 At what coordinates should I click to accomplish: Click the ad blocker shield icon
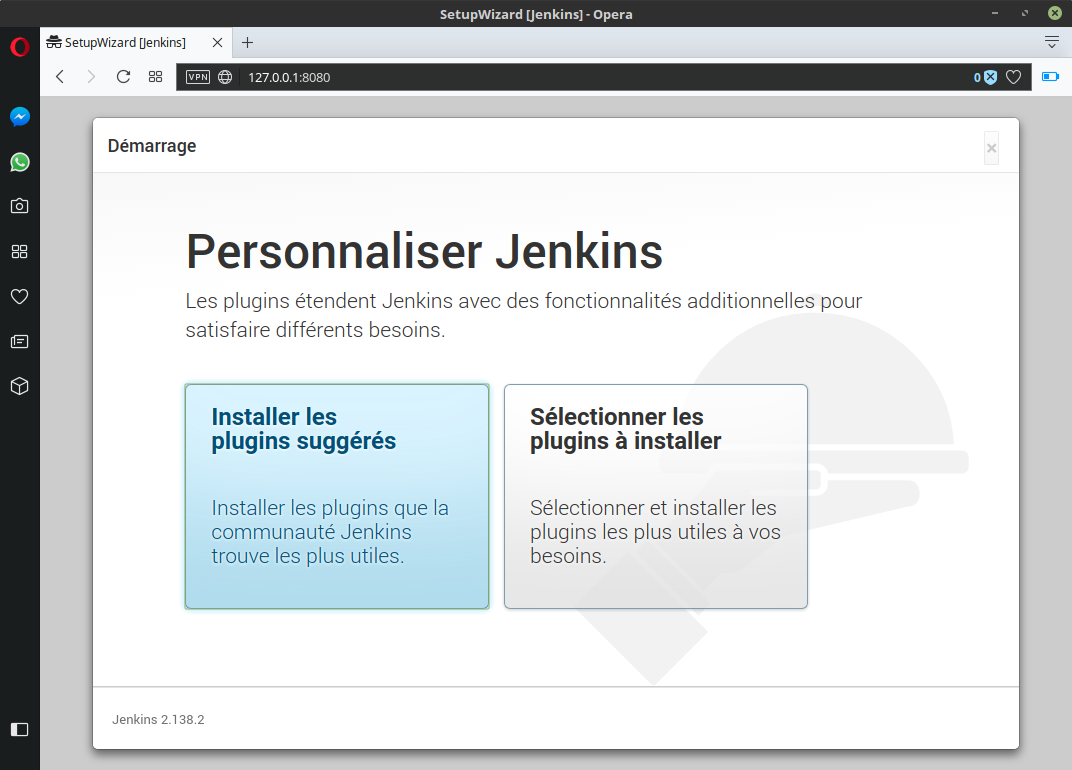point(989,77)
